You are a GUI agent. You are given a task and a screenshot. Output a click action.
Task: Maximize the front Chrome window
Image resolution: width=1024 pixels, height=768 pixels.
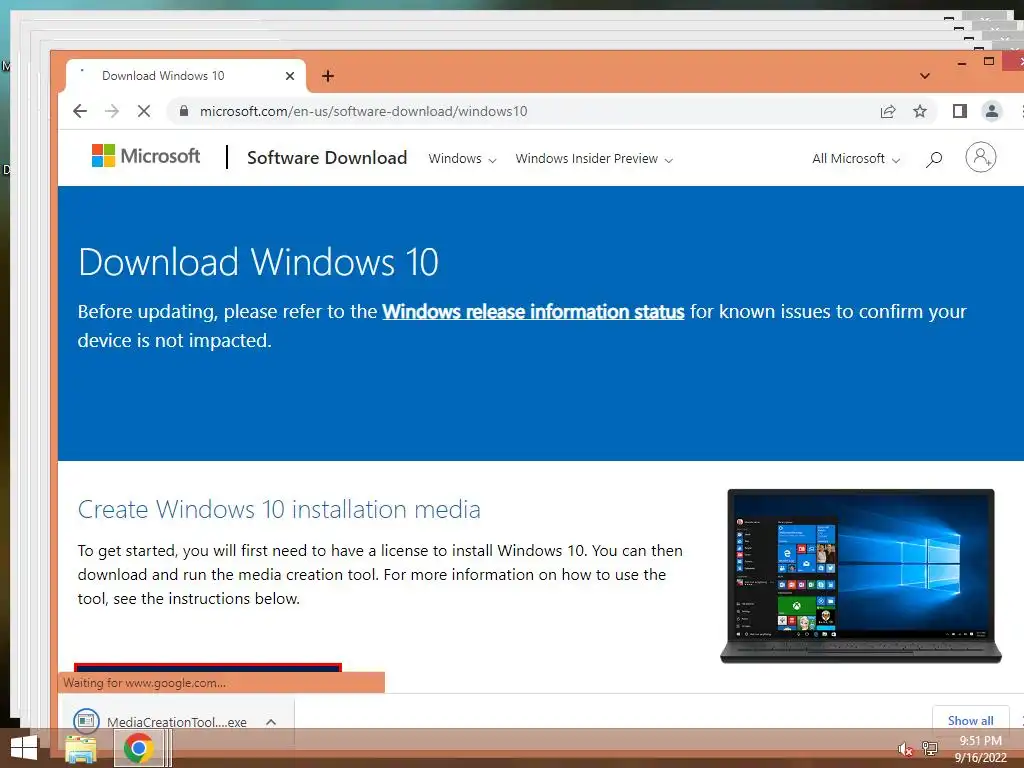tap(989, 61)
